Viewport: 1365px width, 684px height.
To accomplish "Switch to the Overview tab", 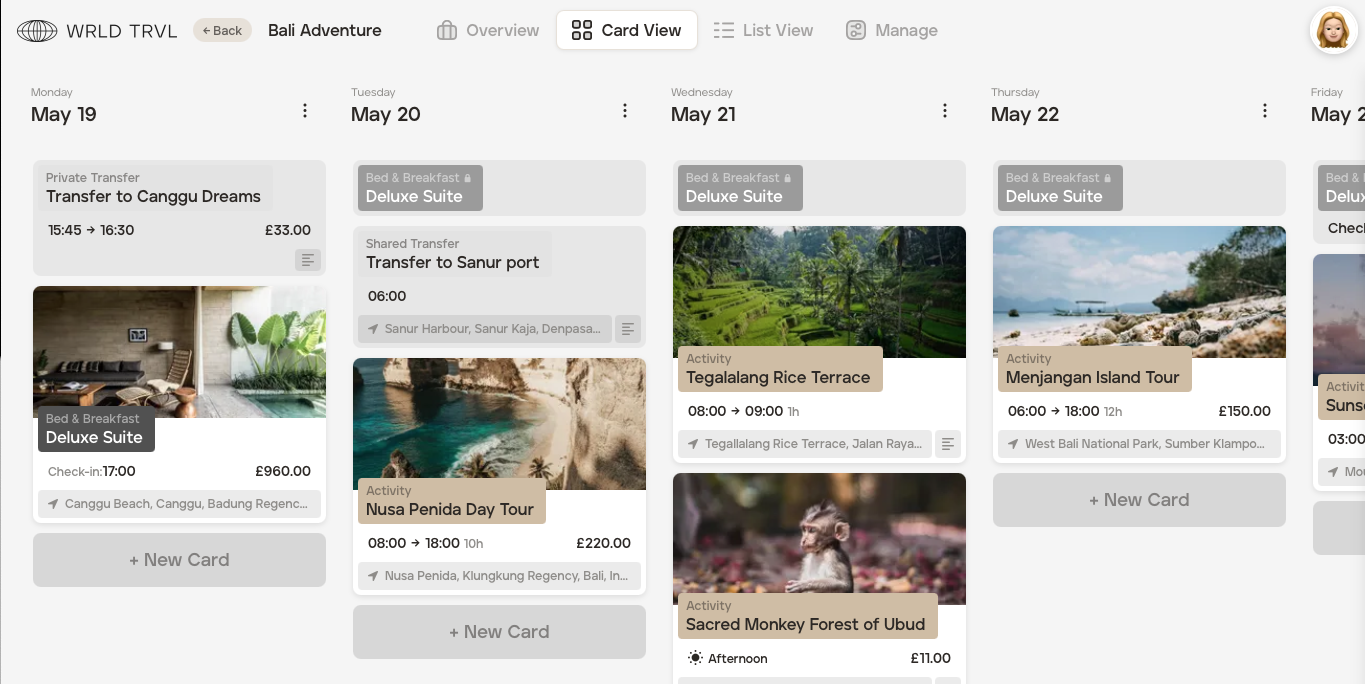I will (488, 31).
